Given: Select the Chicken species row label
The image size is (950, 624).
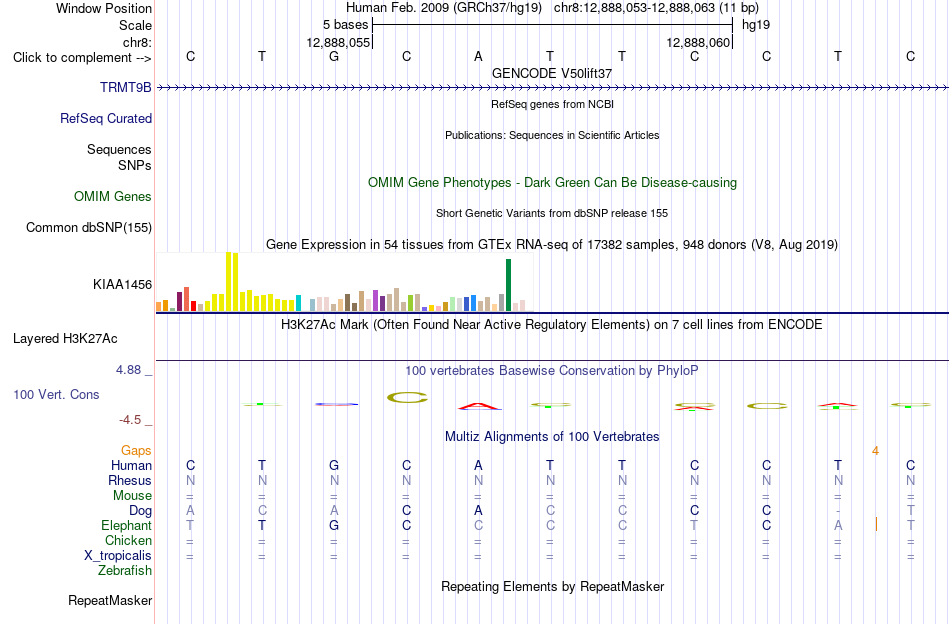Looking at the screenshot, I should 128,540.
